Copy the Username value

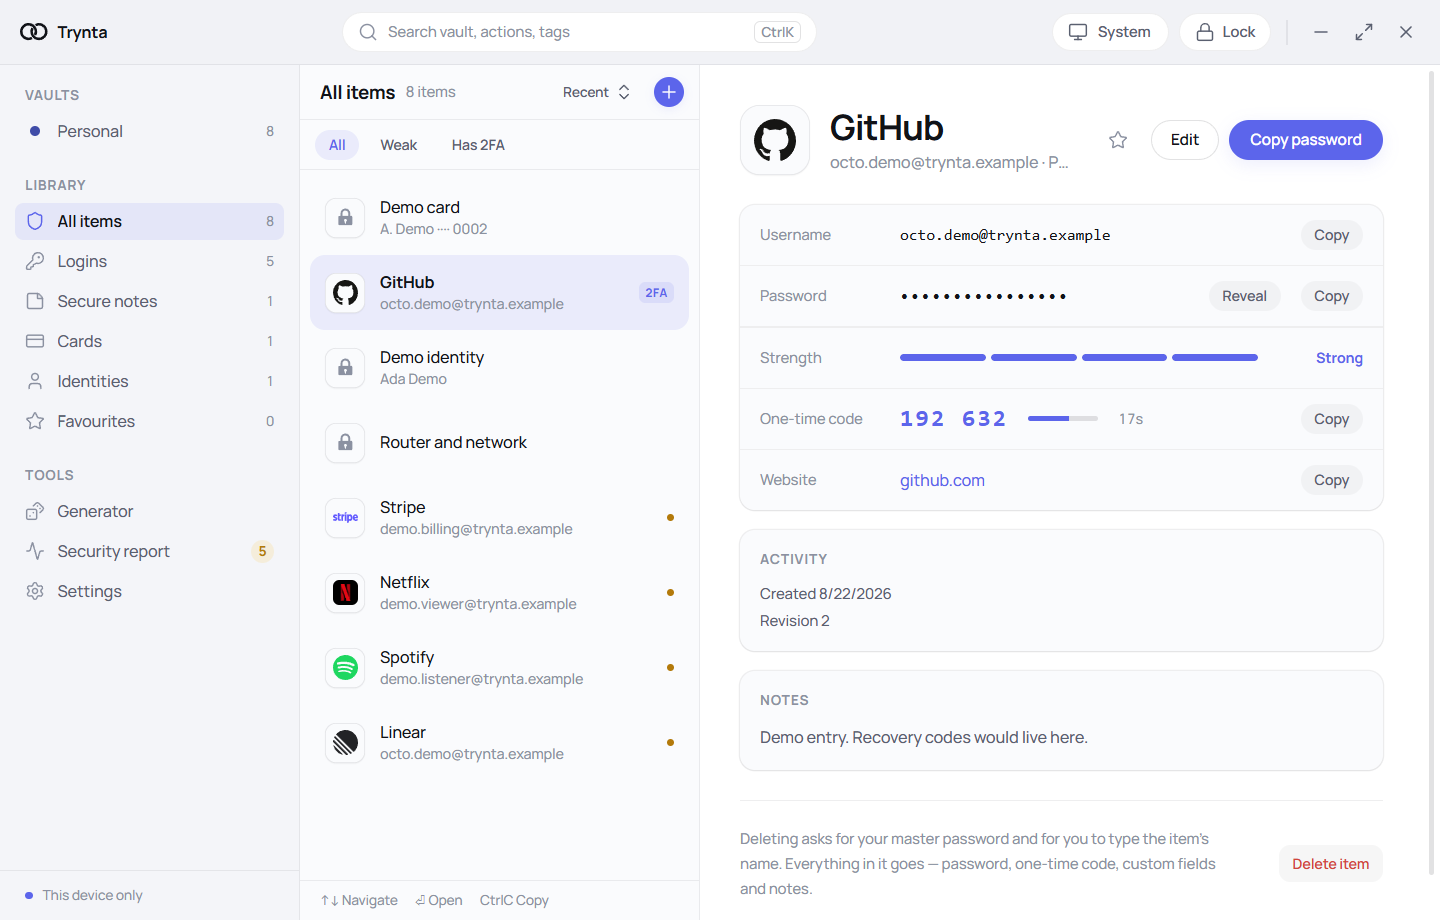click(1332, 235)
